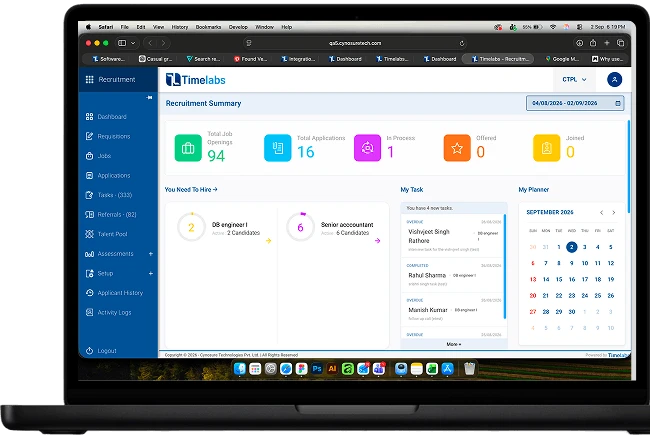Toggle the sidebar pin icon

pos(149,97)
